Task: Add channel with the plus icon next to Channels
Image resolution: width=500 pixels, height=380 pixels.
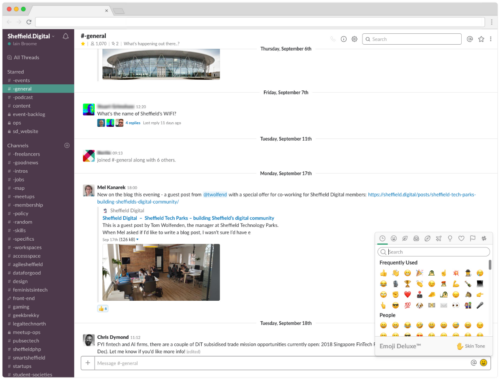Action: [x=67, y=145]
